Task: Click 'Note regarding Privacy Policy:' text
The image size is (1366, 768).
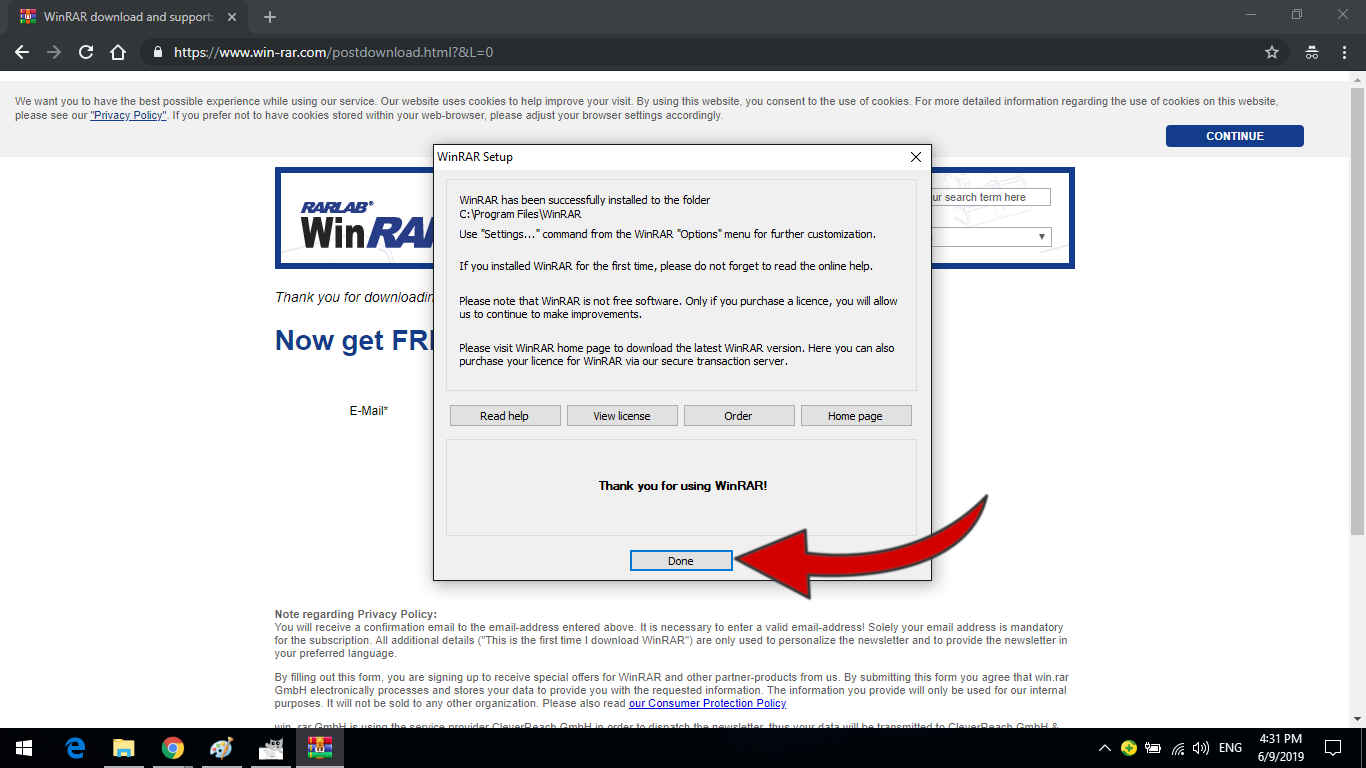Action: click(x=356, y=614)
